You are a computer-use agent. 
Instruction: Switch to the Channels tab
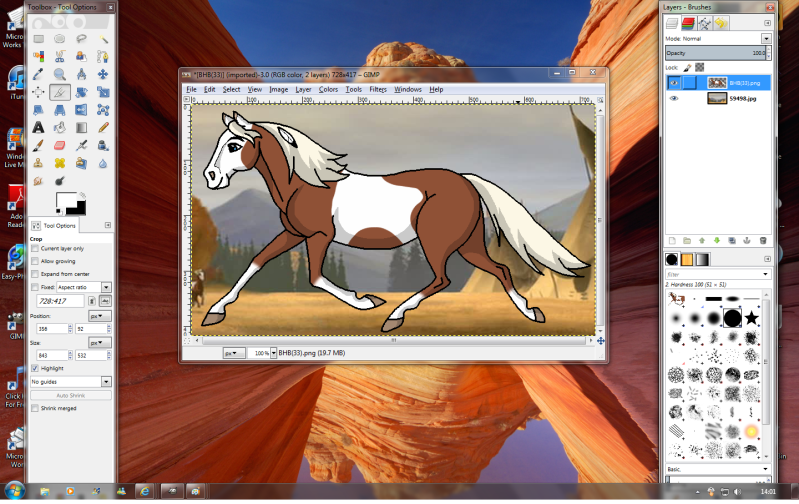click(688, 23)
